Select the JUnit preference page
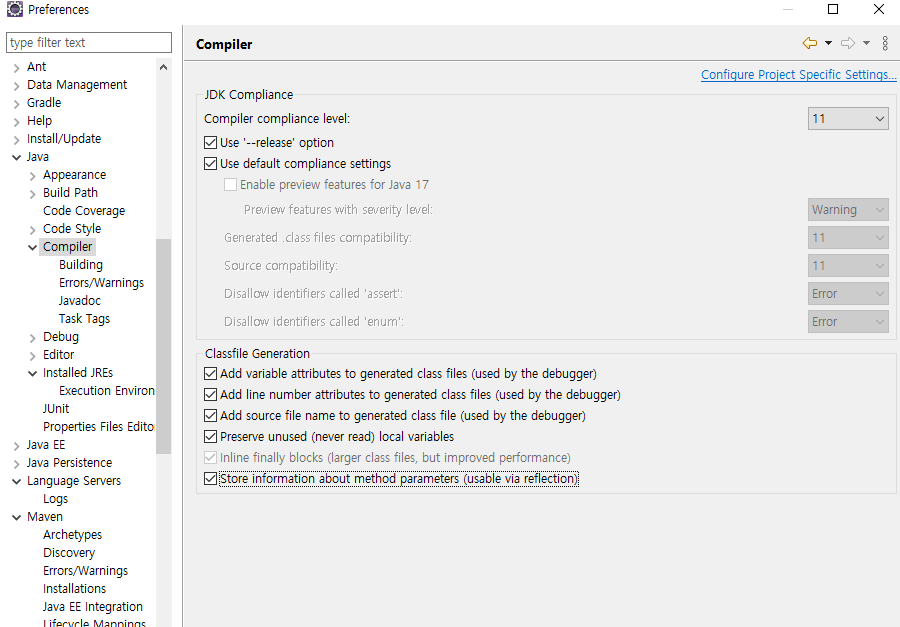The height and width of the screenshot is (627, 900). point(56,409)
